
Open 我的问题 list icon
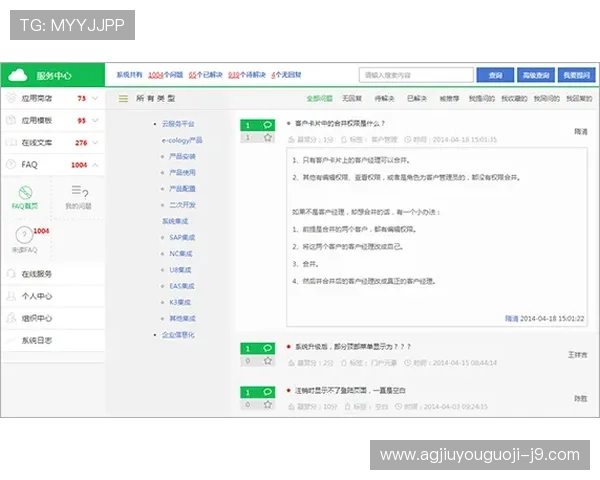tap(80, 191)
